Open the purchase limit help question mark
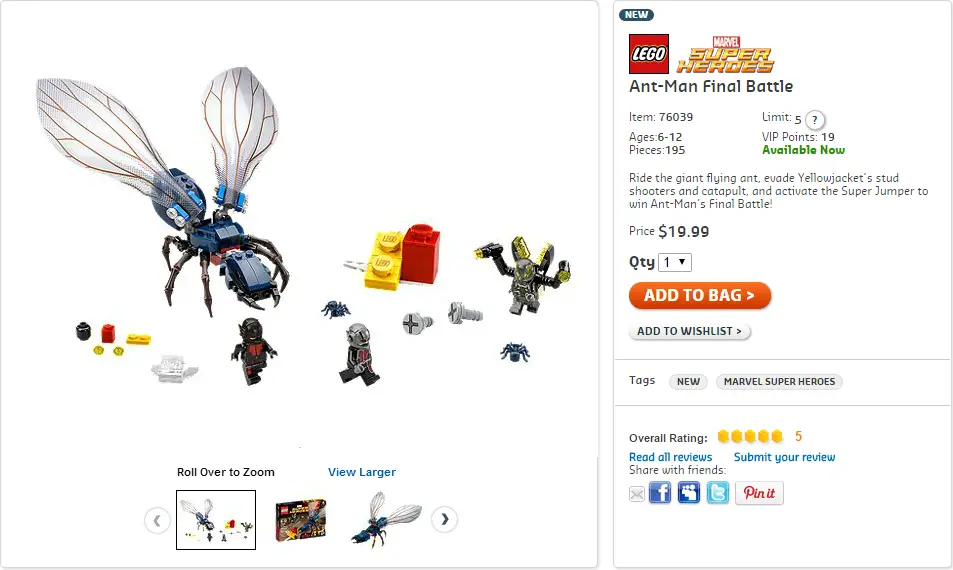 tap(815, 120)
